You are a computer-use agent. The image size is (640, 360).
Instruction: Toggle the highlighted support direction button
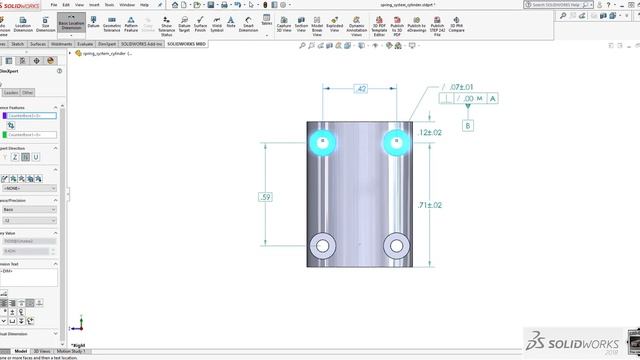click(25, 157)
